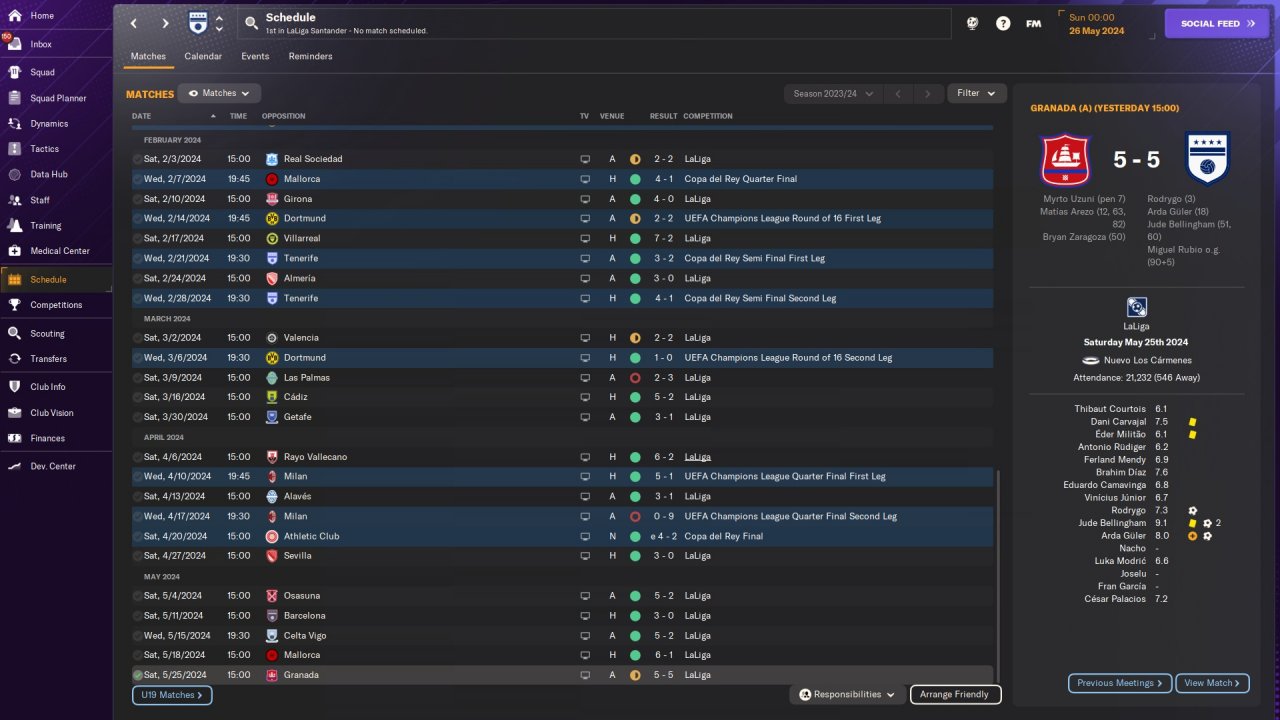The image size is (1280, 720).
Task: Open the FM menu icon
Action: (x=1034, y=23)
